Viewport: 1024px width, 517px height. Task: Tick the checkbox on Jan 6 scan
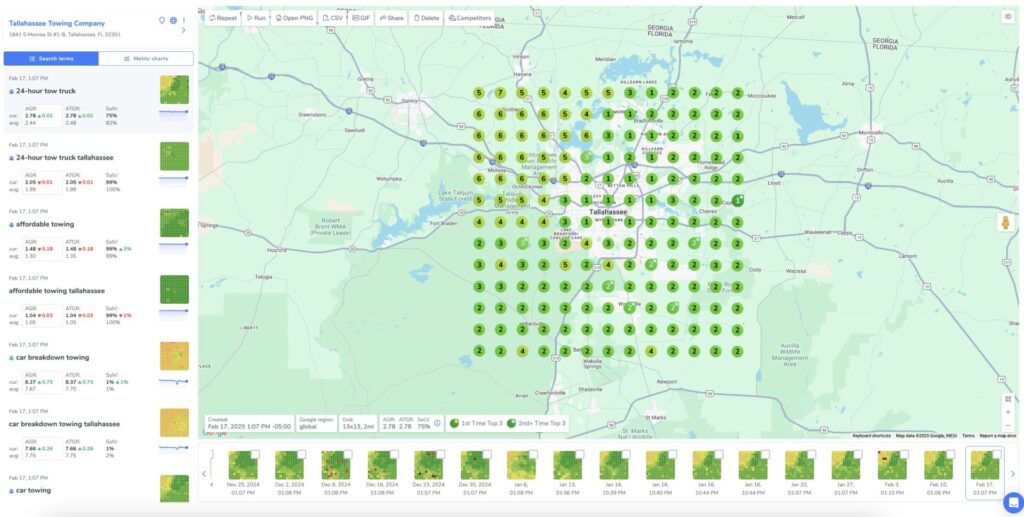(534, 454)
